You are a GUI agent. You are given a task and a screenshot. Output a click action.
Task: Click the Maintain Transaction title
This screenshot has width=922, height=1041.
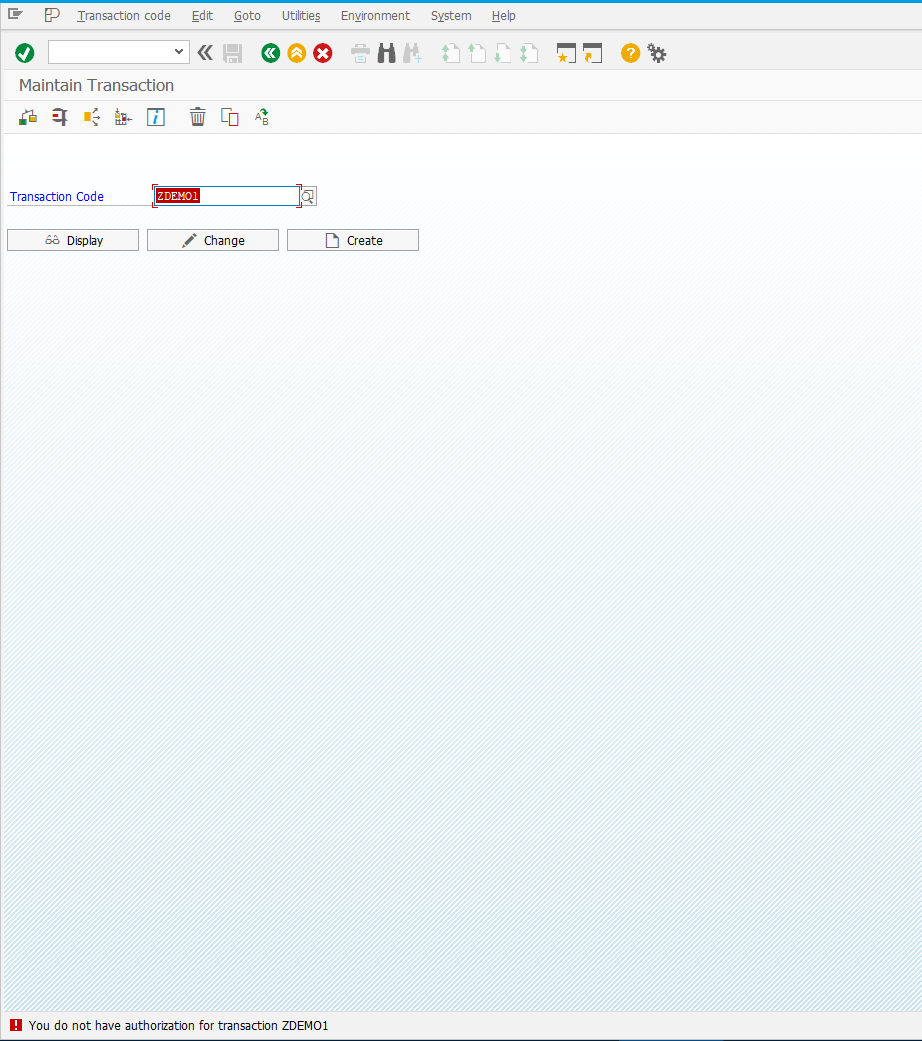point(96,85)
